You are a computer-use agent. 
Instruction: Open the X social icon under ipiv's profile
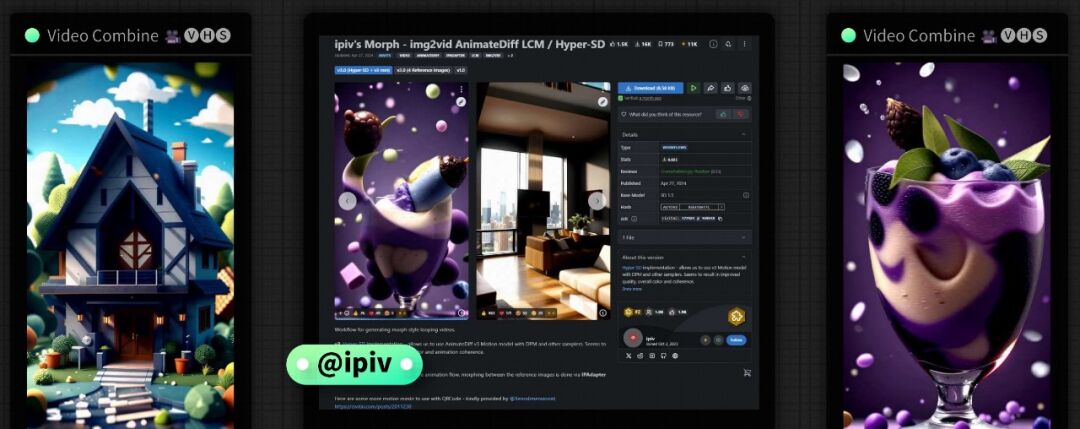628,356
